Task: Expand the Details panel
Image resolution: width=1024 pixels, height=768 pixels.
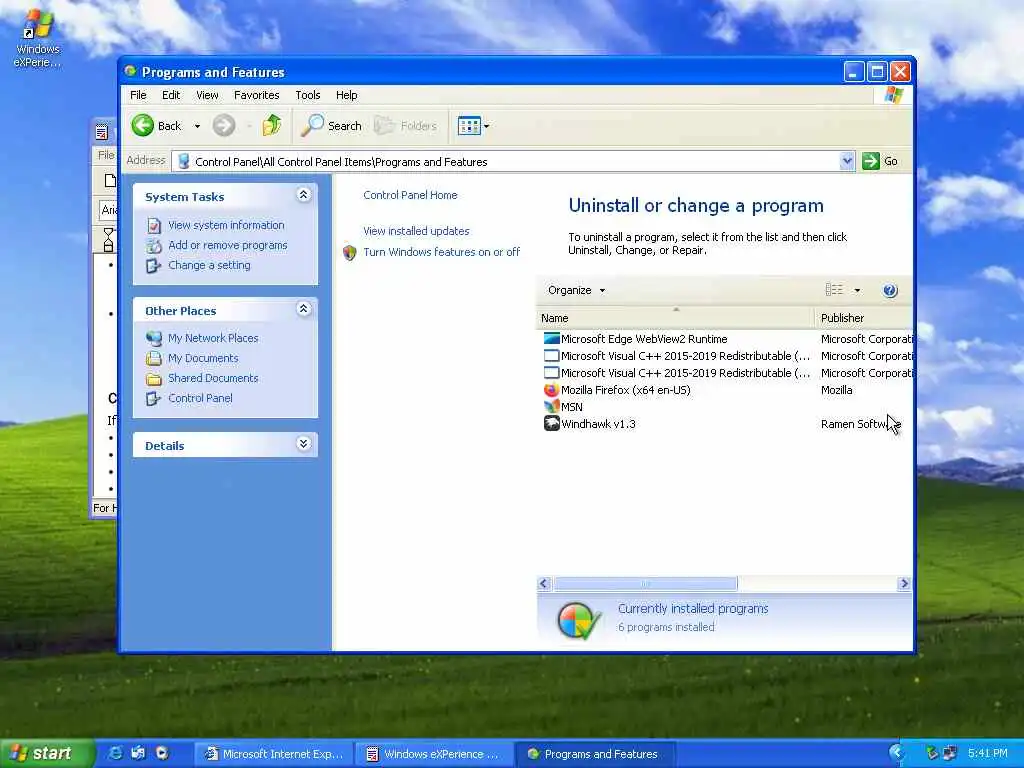Action: point(303,444)
